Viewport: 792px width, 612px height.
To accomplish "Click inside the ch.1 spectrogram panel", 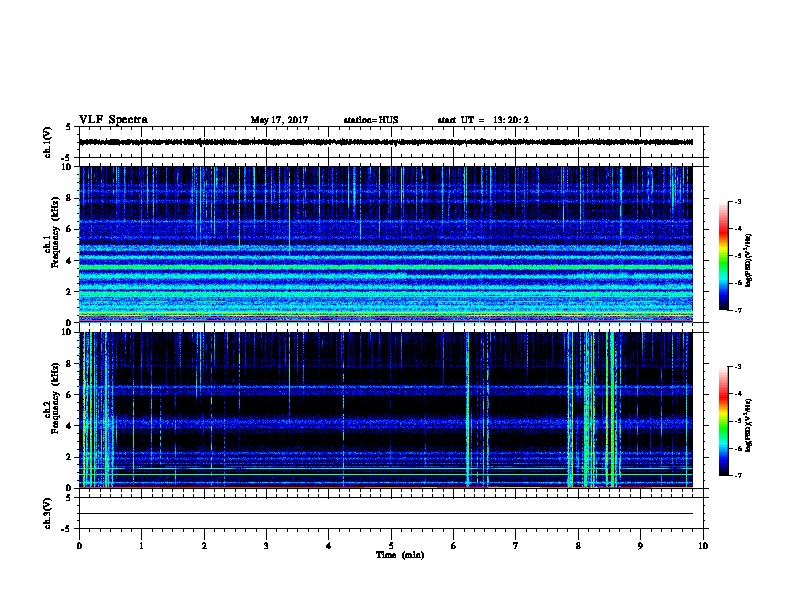I will click(386, 244).
